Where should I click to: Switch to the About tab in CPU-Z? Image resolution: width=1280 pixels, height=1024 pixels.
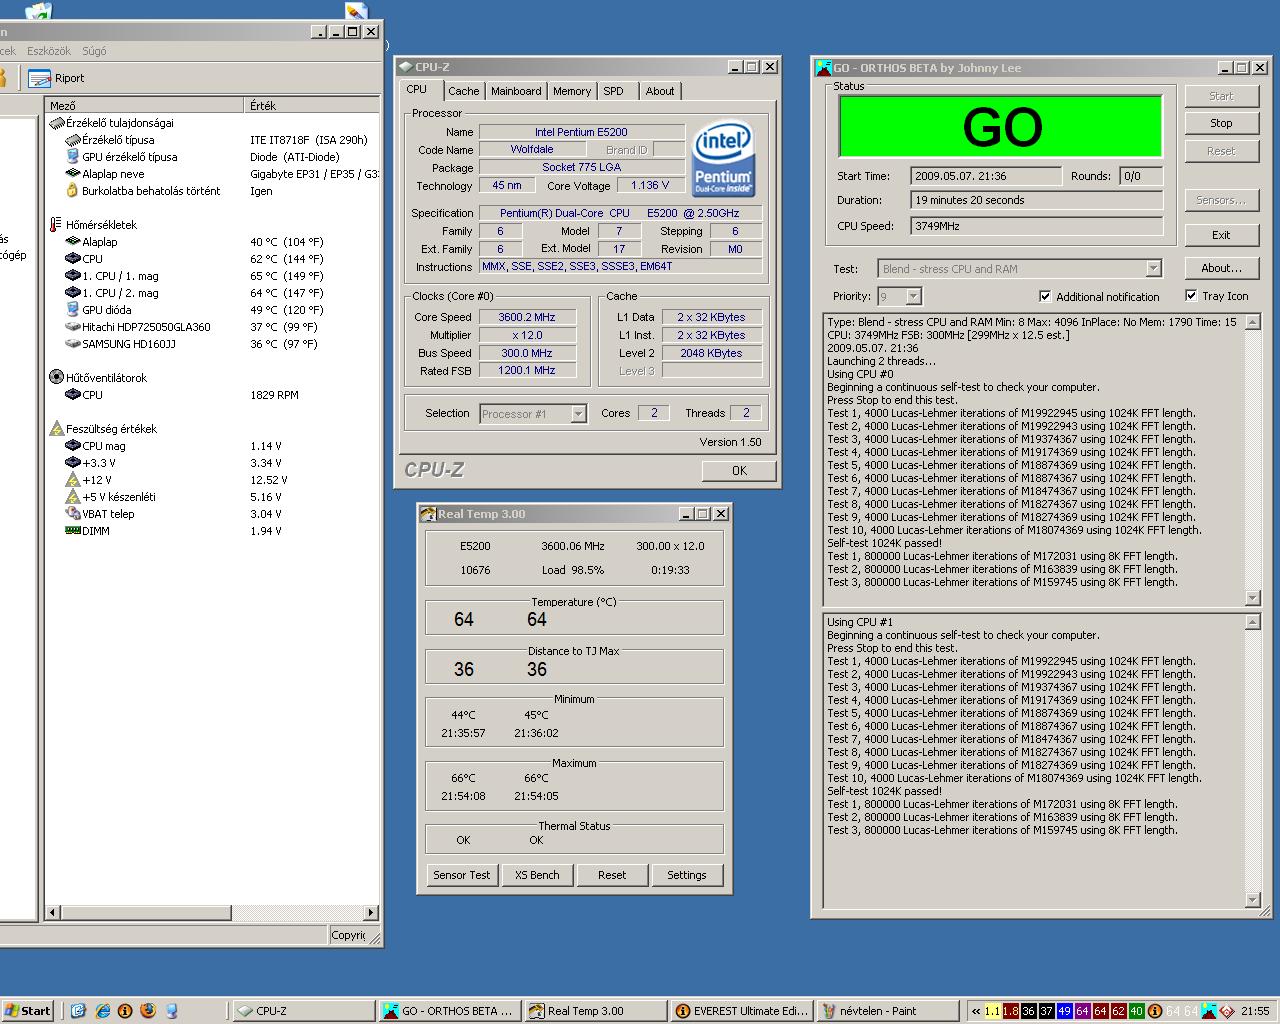tap(660, 91)
